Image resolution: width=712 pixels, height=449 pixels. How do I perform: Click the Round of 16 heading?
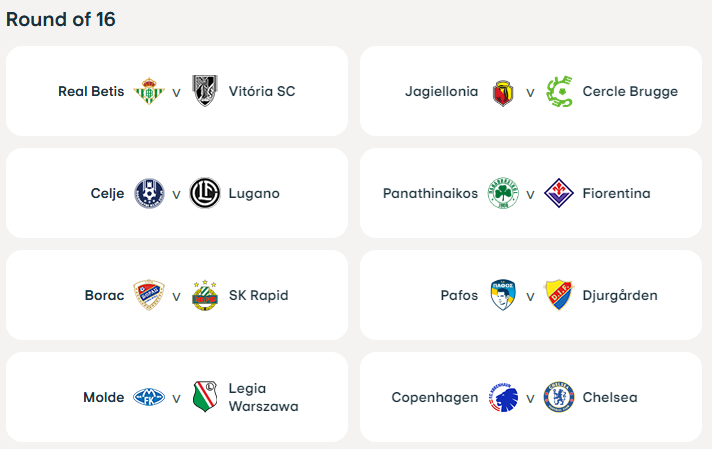60,19
